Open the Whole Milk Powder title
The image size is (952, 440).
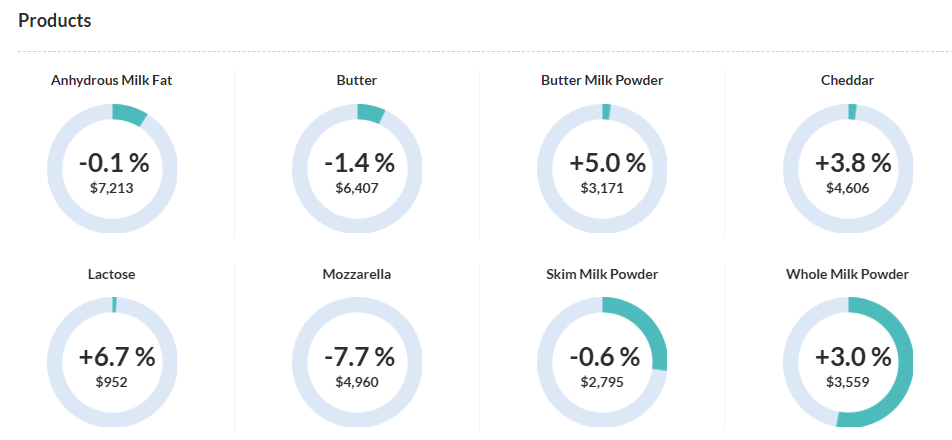[x=847, y=274]
